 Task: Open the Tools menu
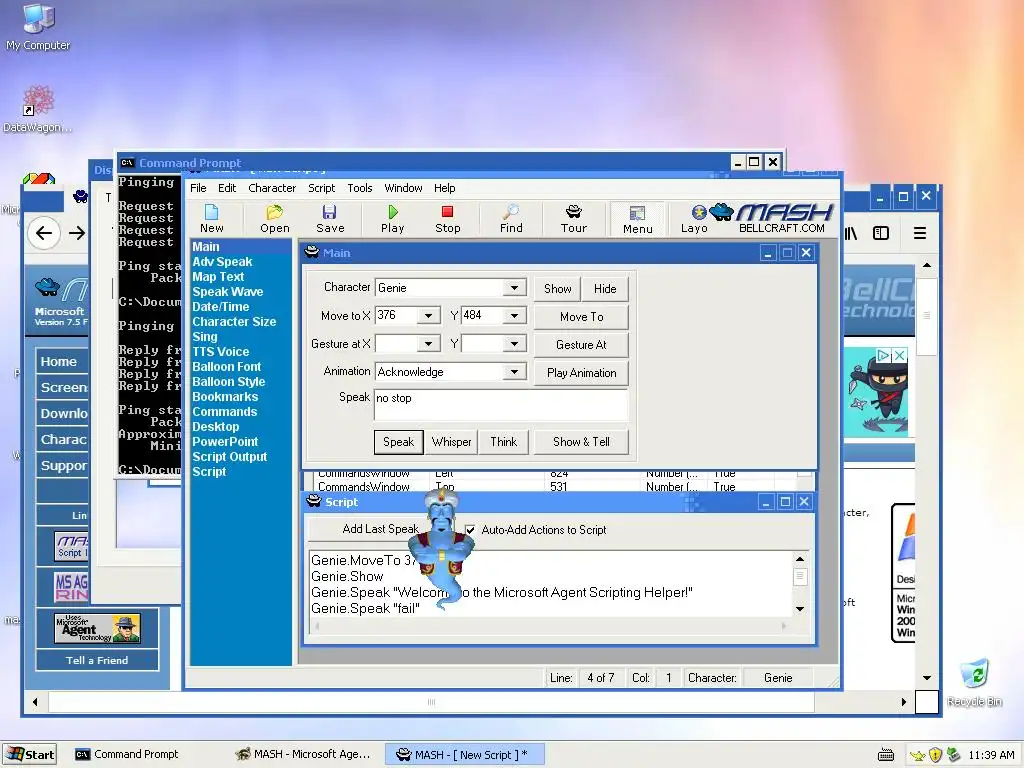coord(360,188)
